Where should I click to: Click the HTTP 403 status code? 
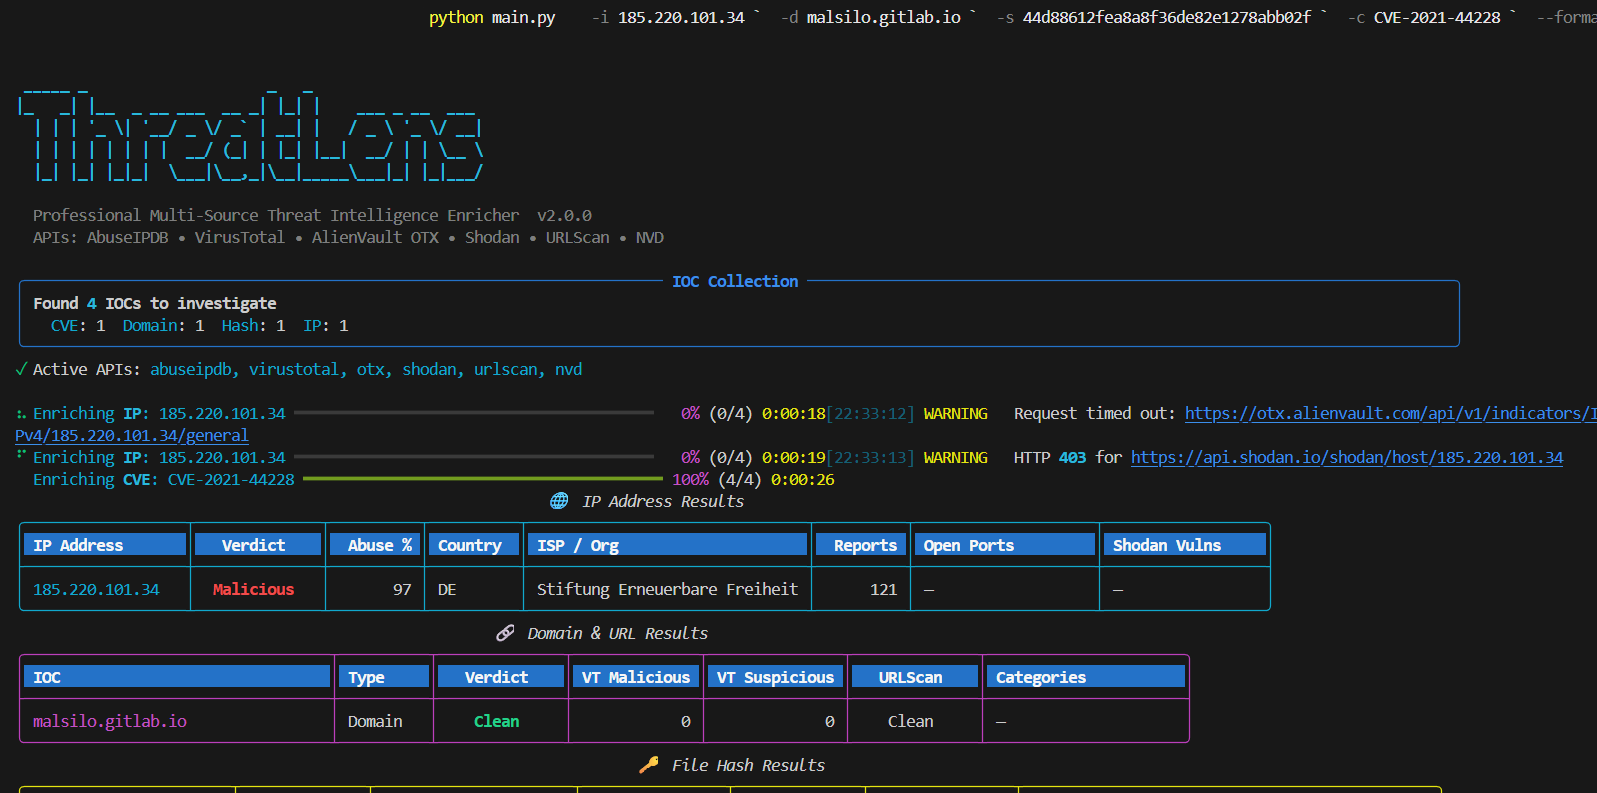[1072, 457]
